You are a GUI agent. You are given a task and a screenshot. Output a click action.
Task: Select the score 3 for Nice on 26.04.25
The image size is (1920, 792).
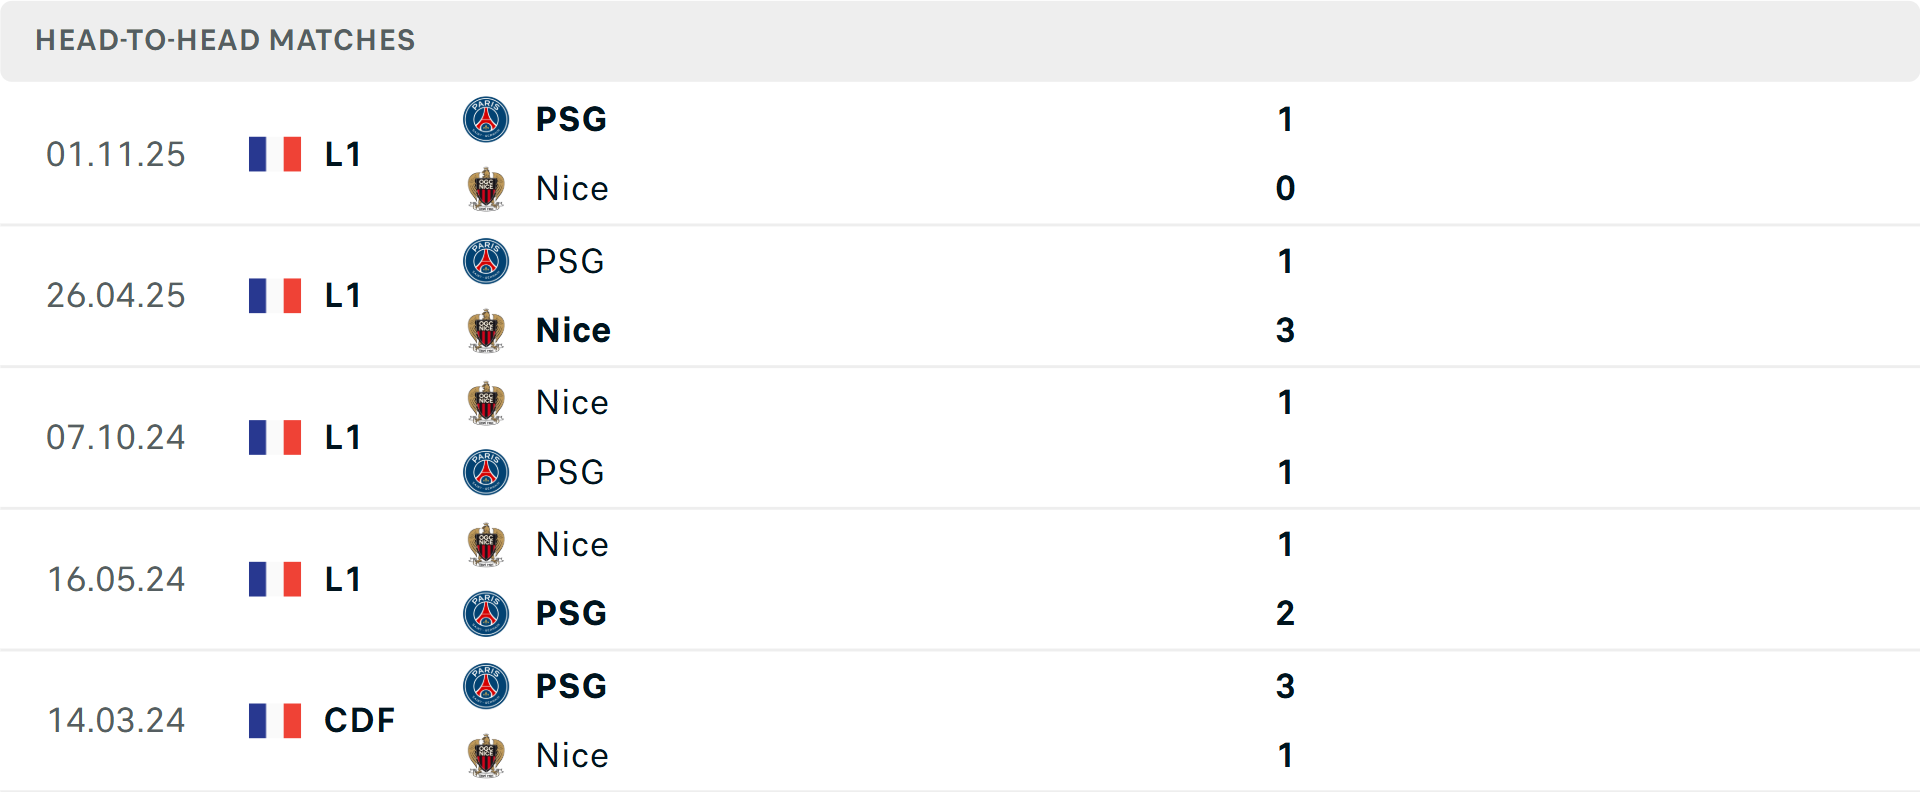(x=1285, y=330)
